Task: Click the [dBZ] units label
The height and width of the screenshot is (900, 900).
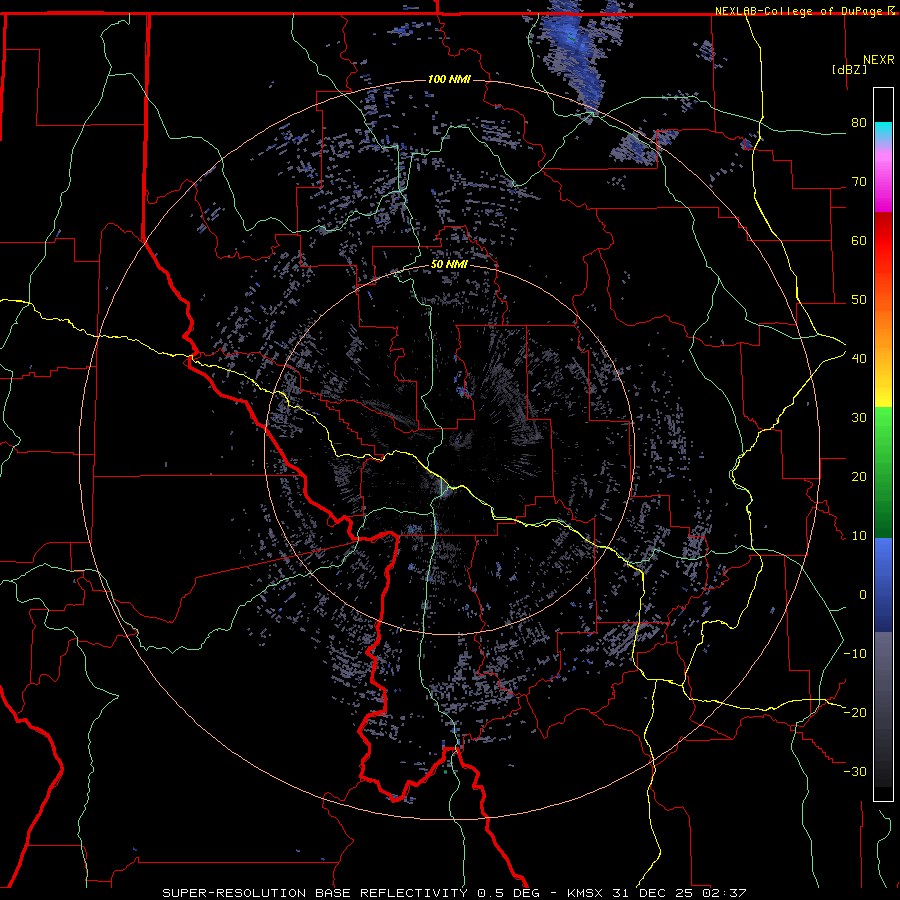Action: click(x=849, y=69)
